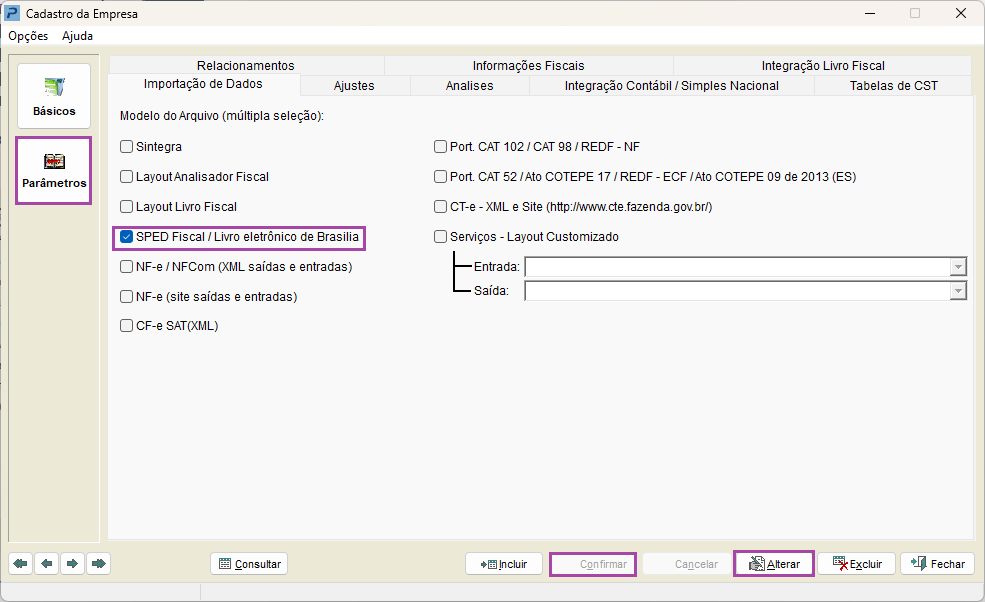985x602 pixels.
Task: Switch to the Tabelas de CST tab
Action: point(893,86)
